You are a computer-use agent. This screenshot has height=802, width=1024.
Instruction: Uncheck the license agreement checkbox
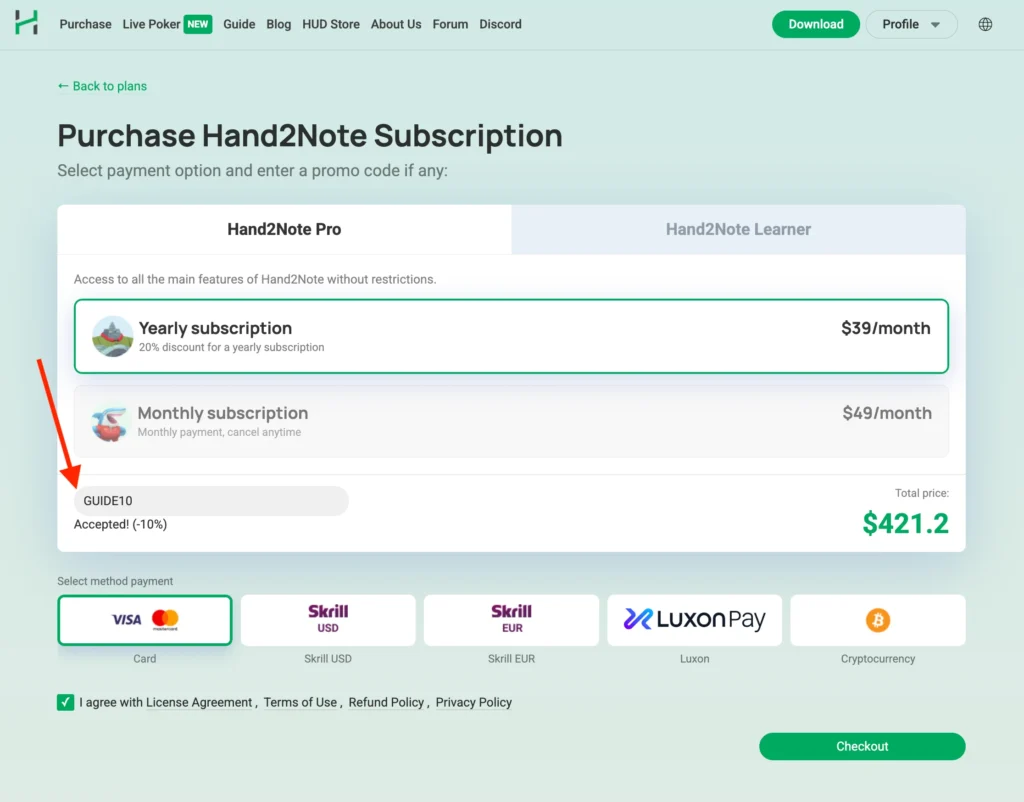pyautogui.click(x=65, y=703)
